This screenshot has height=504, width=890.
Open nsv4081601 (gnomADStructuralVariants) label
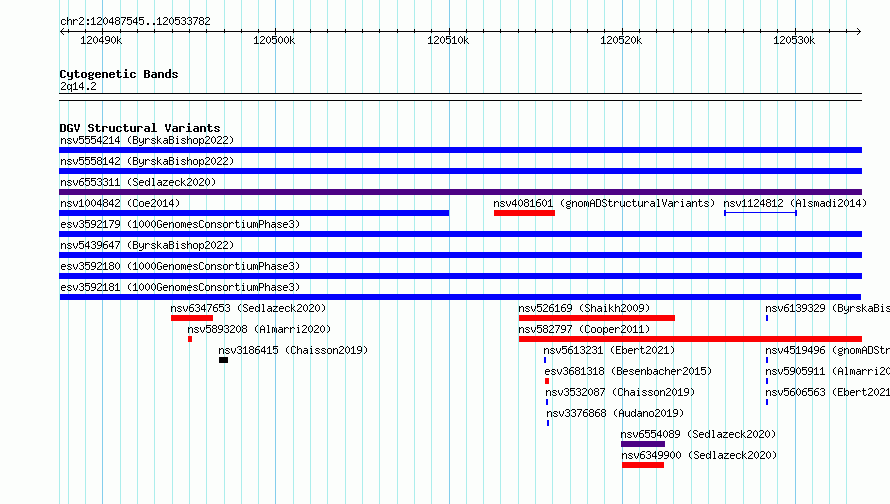pos(604,203)
